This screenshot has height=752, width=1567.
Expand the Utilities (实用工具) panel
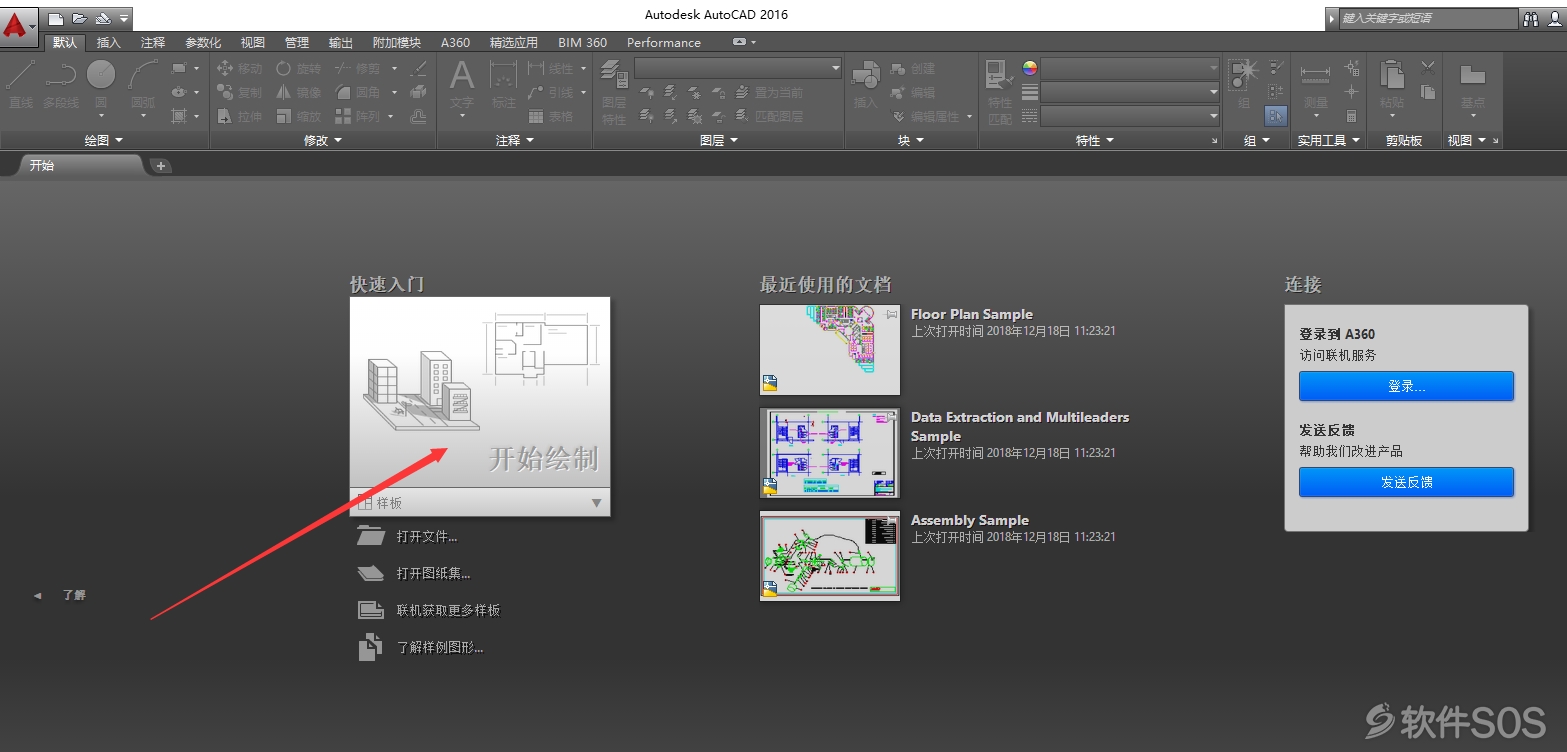1328,141
